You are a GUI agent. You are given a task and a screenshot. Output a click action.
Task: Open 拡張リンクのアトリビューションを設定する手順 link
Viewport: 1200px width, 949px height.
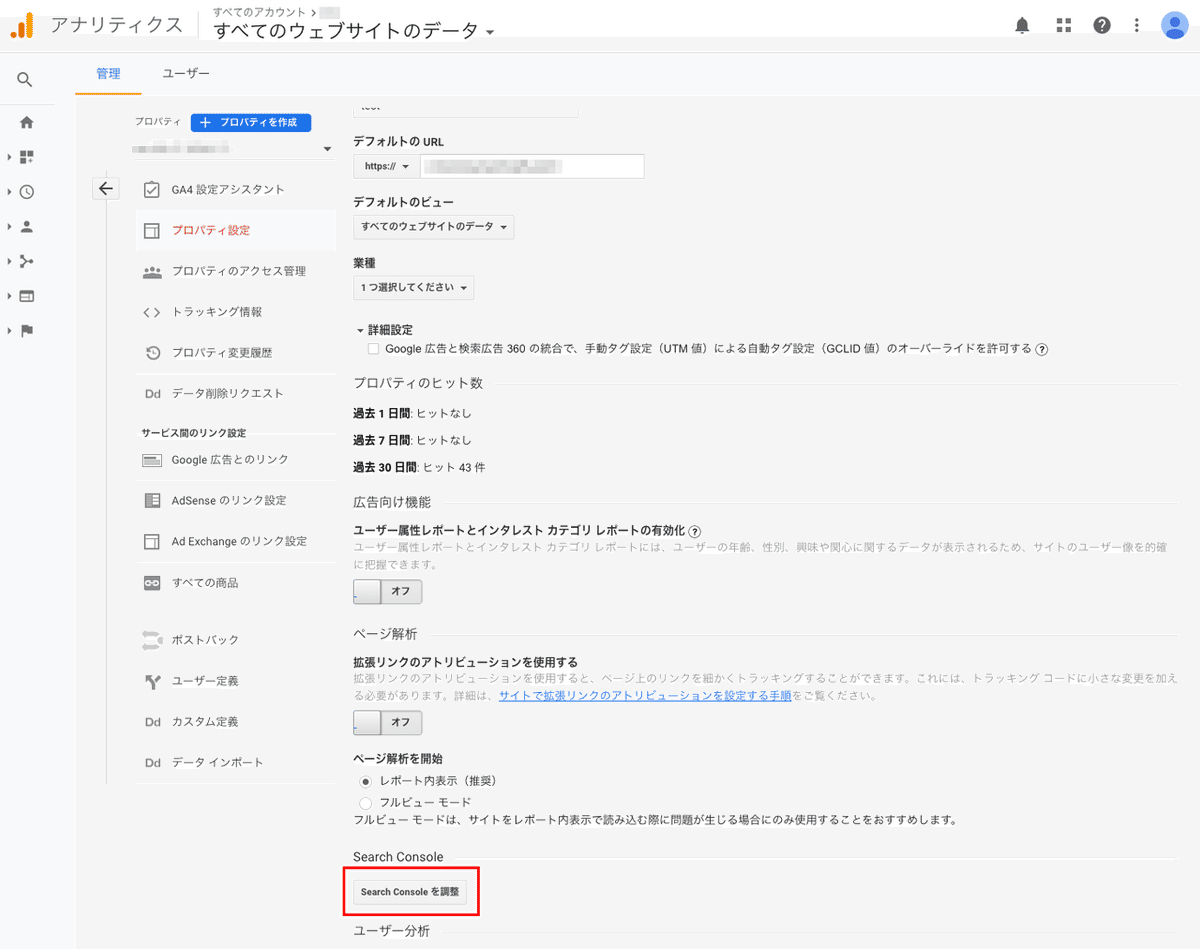[x=645, y=695]
